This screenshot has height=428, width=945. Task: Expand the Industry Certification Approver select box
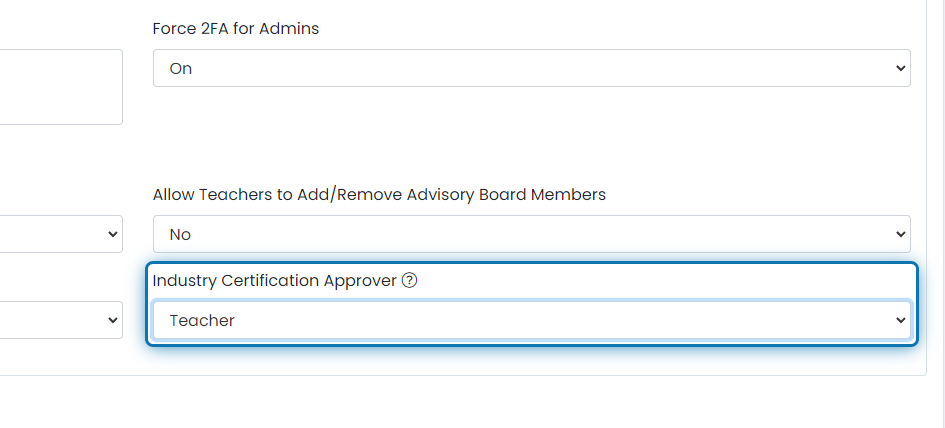(532, 320)
